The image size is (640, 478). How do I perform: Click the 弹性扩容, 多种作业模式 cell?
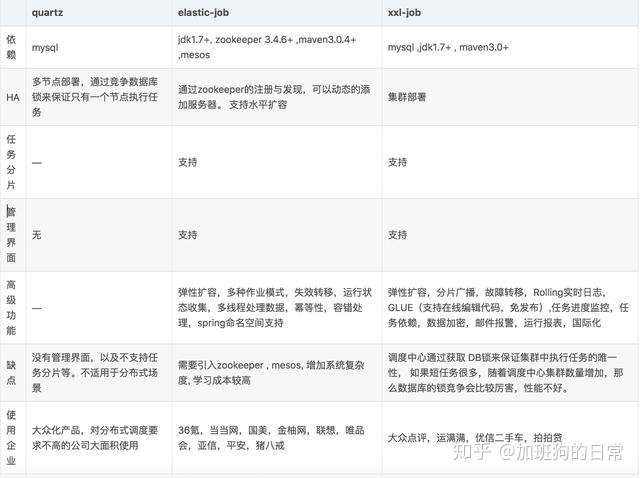pos(275,307)
